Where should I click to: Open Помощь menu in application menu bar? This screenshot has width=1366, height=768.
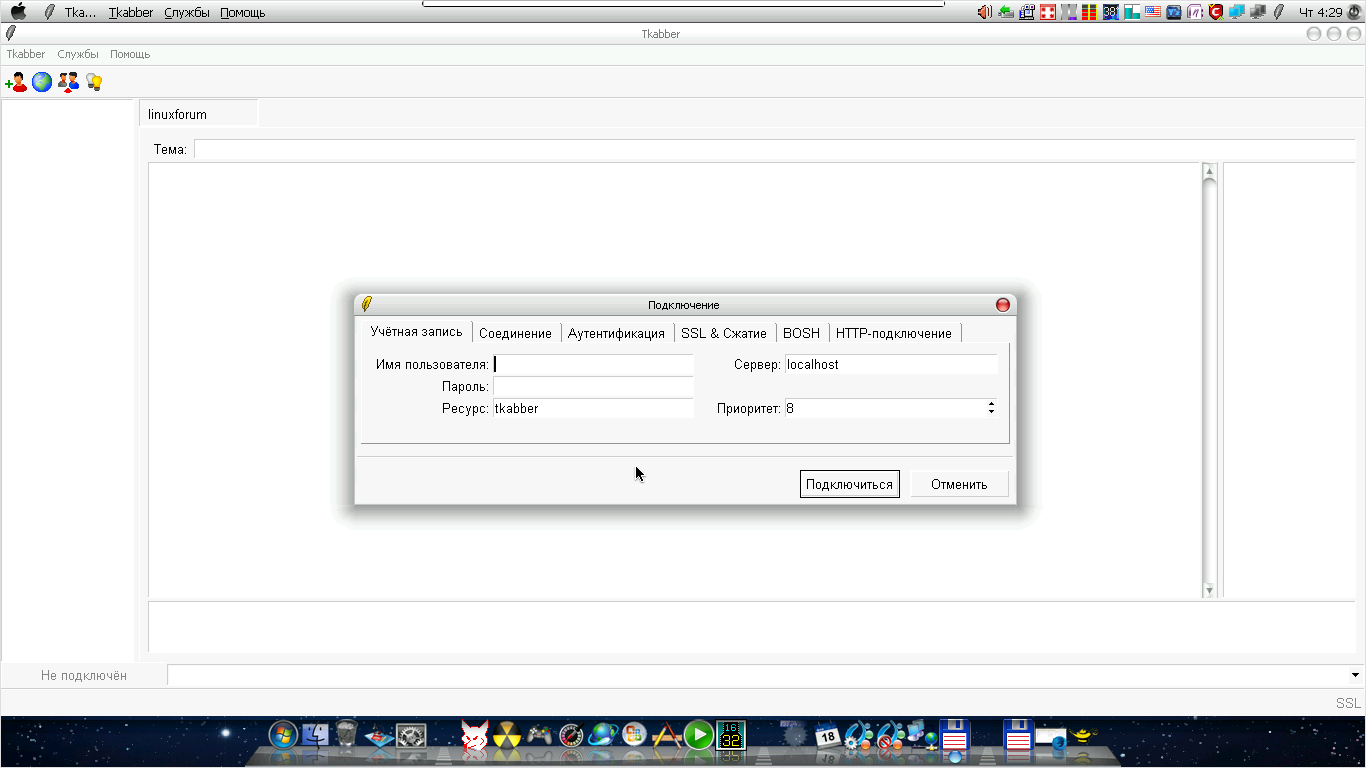[130, 54]
